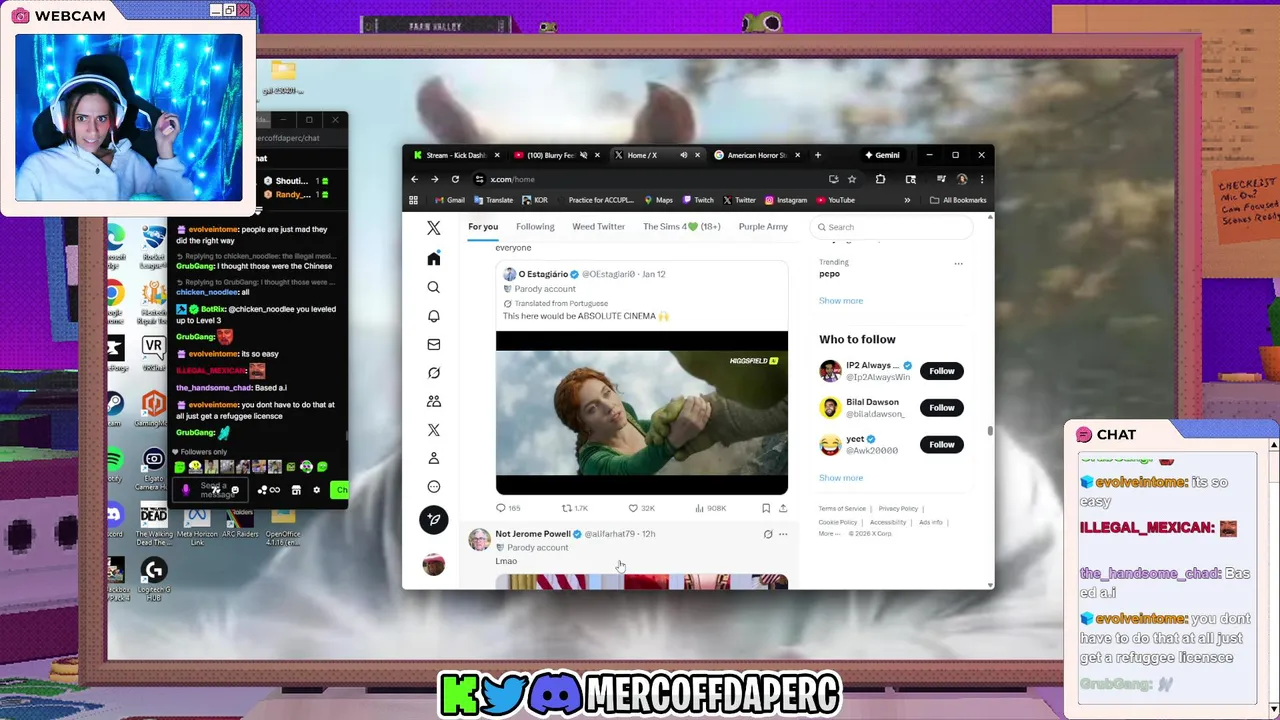This screenshot has width=1280, height=720.
Task: Open more options on Not Jerome Powell post
Action: click(783, 534)
